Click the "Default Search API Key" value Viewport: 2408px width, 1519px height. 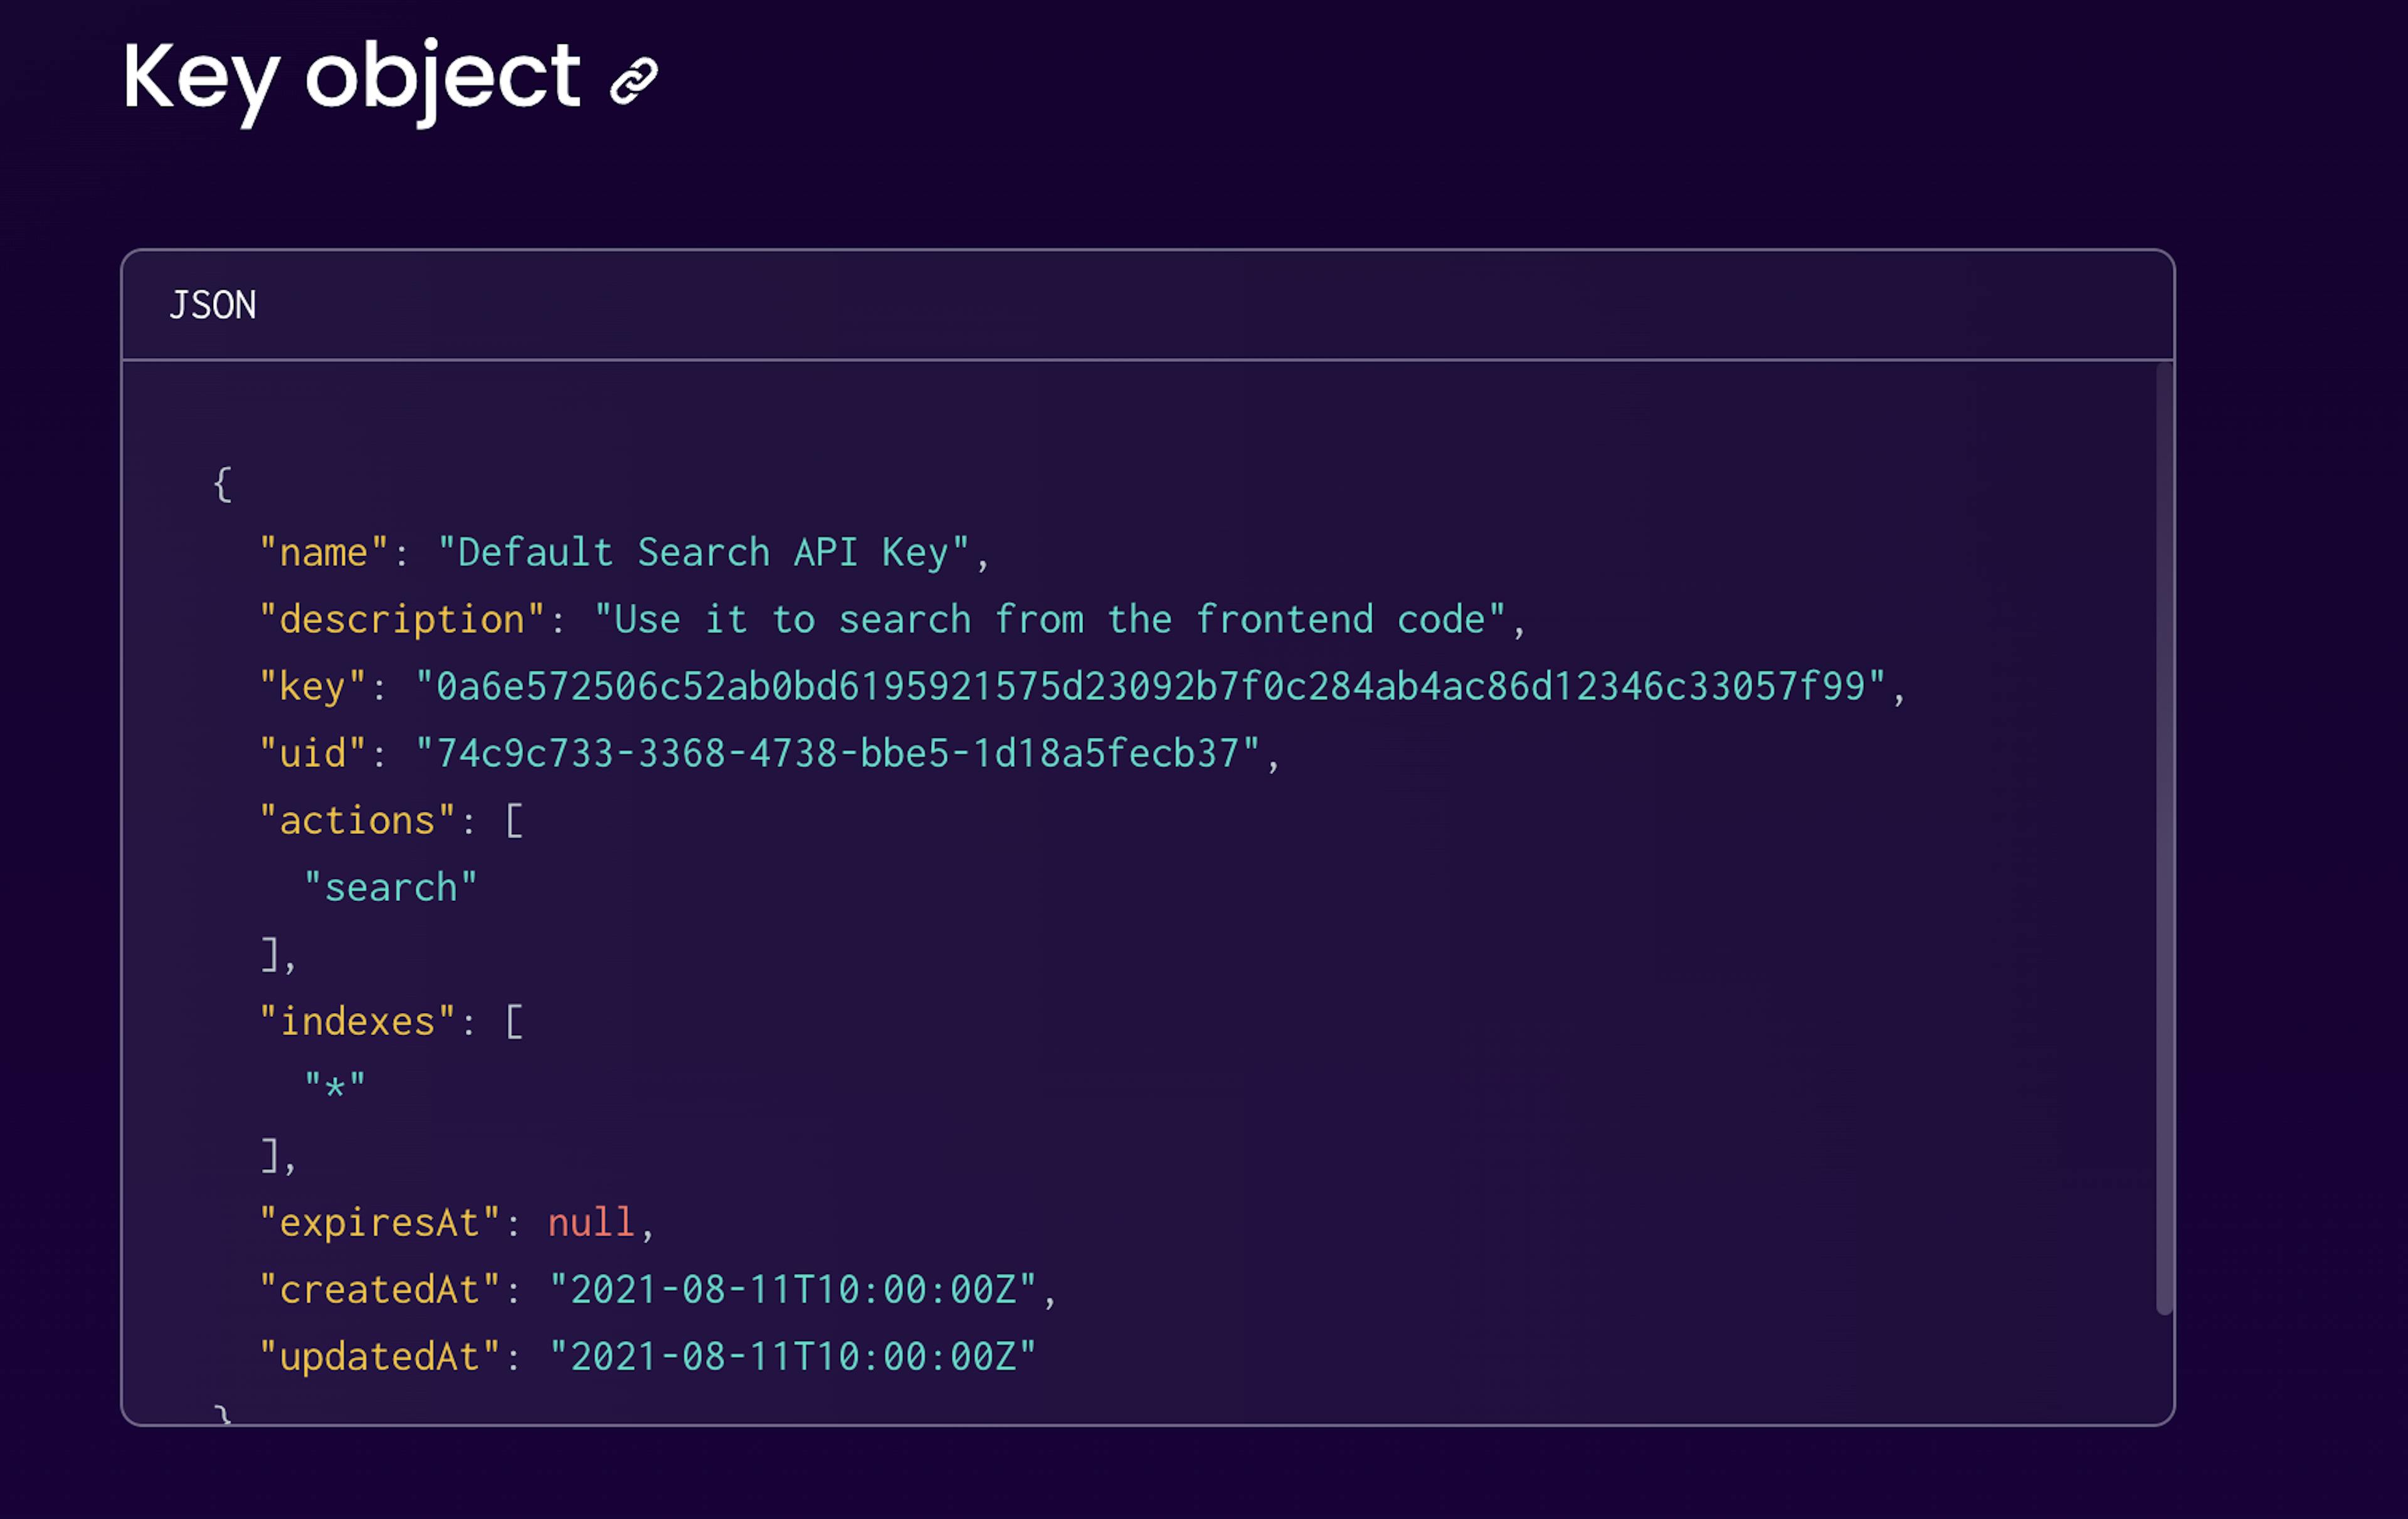pyautogui.click(x=704, y=553)
